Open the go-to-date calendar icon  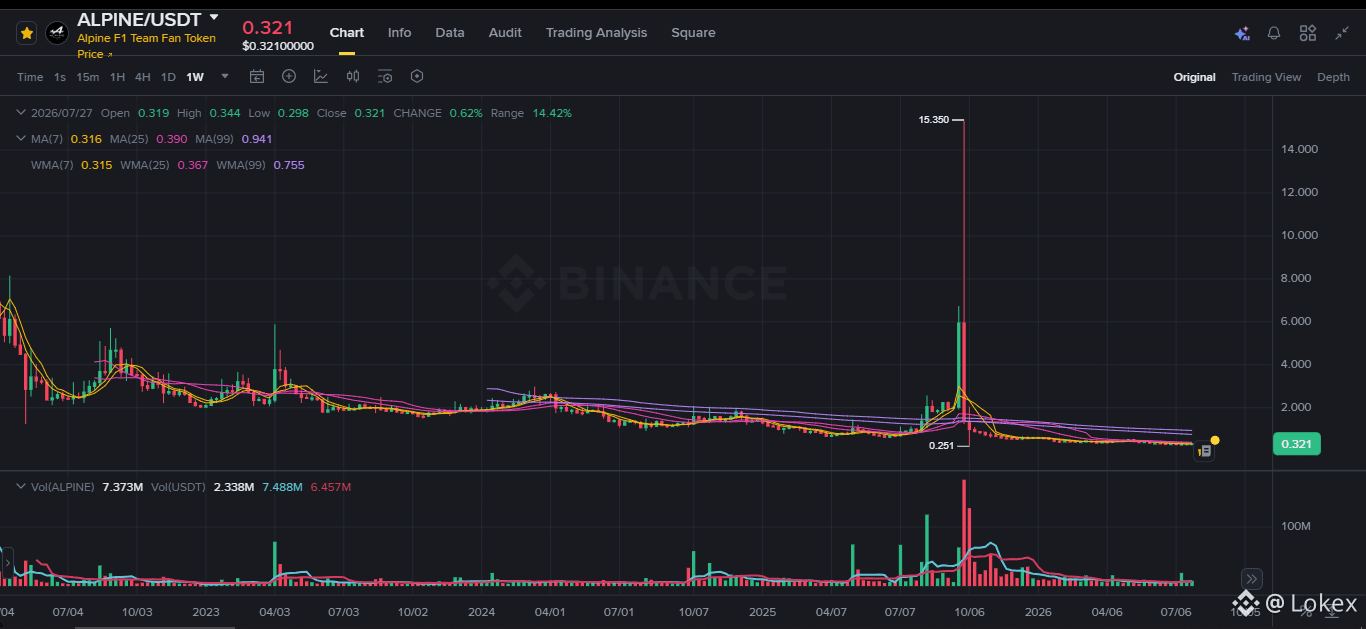pos(257,76)
